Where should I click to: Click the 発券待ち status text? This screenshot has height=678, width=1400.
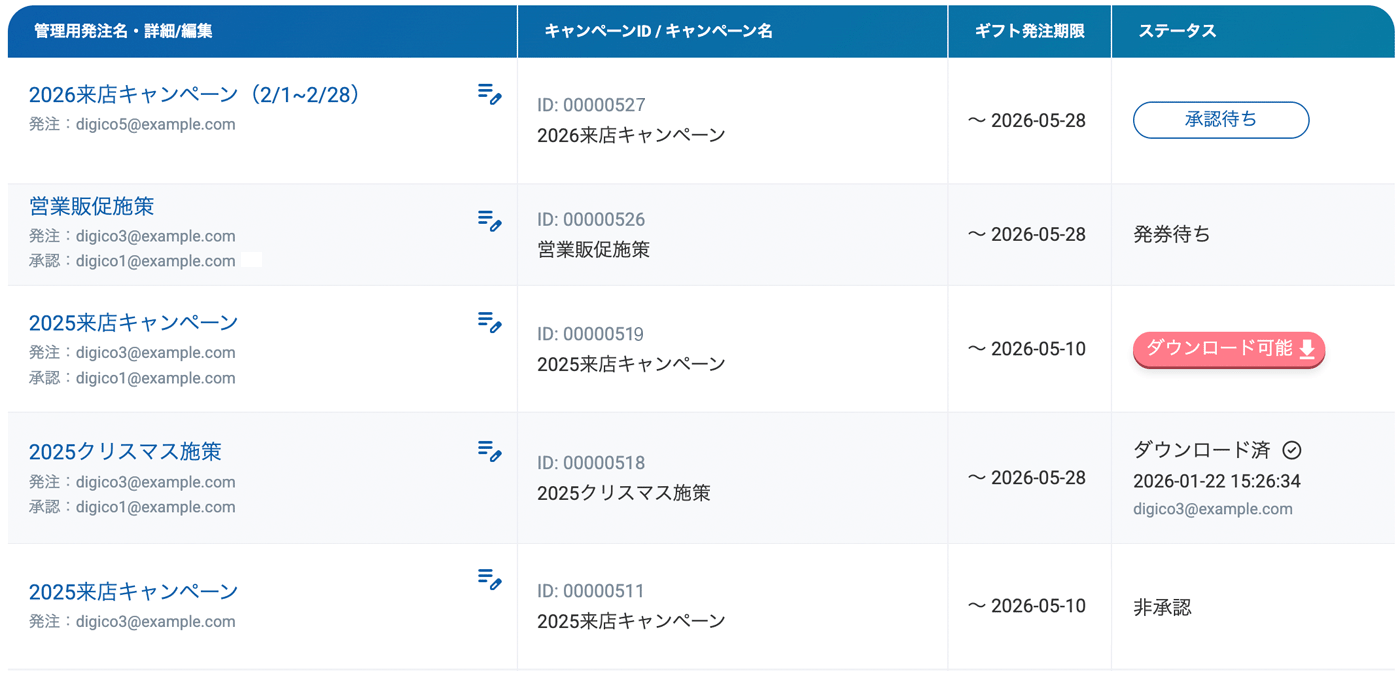click(1171, 235)
